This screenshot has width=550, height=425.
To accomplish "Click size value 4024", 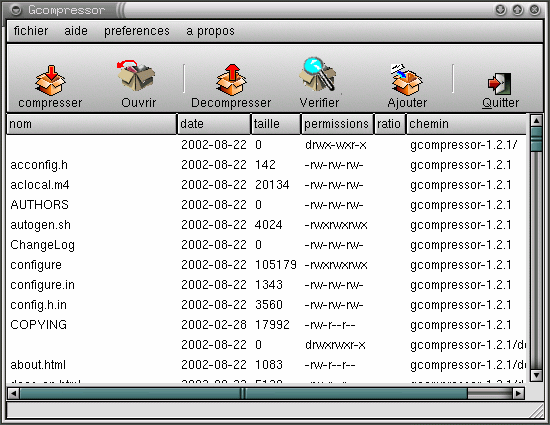I will 268,225.
